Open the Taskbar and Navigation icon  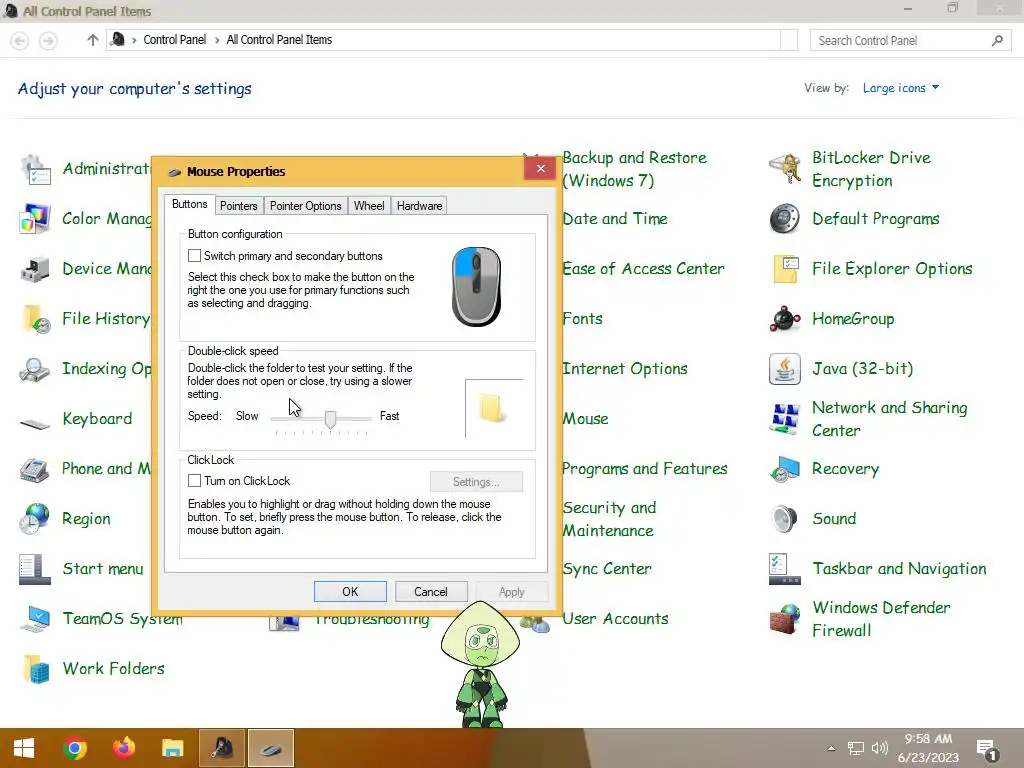click(x=785, y=569)
